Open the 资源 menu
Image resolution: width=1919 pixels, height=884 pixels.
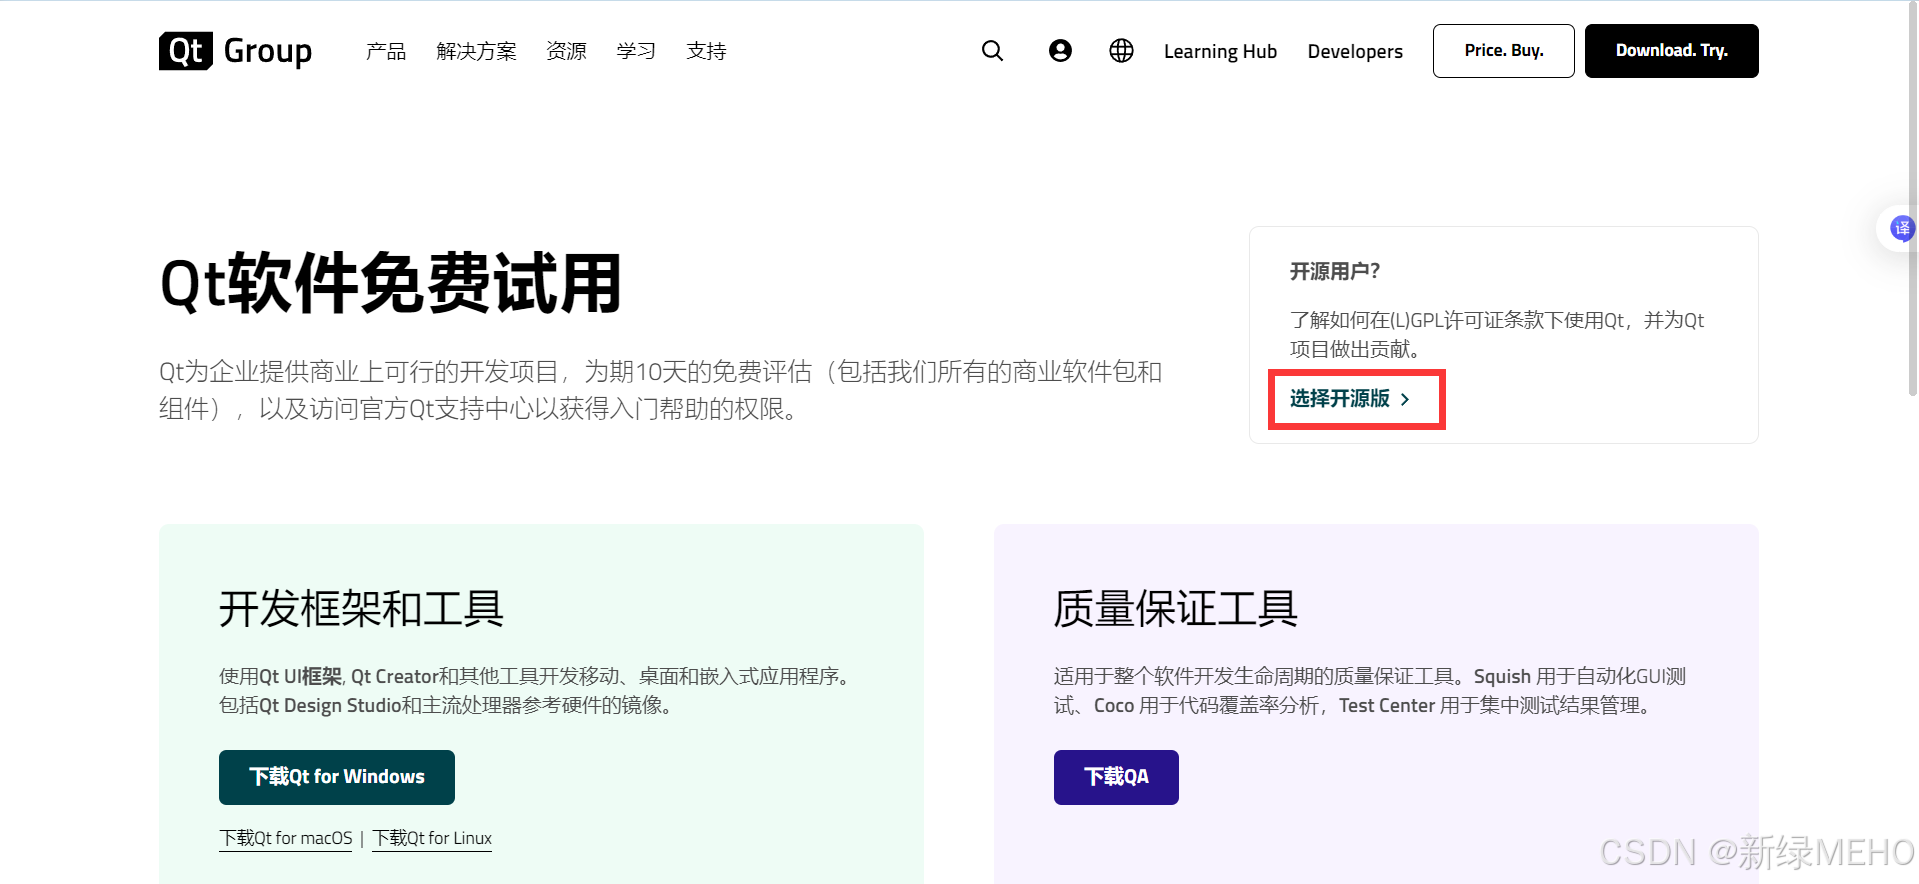(566, 51)
